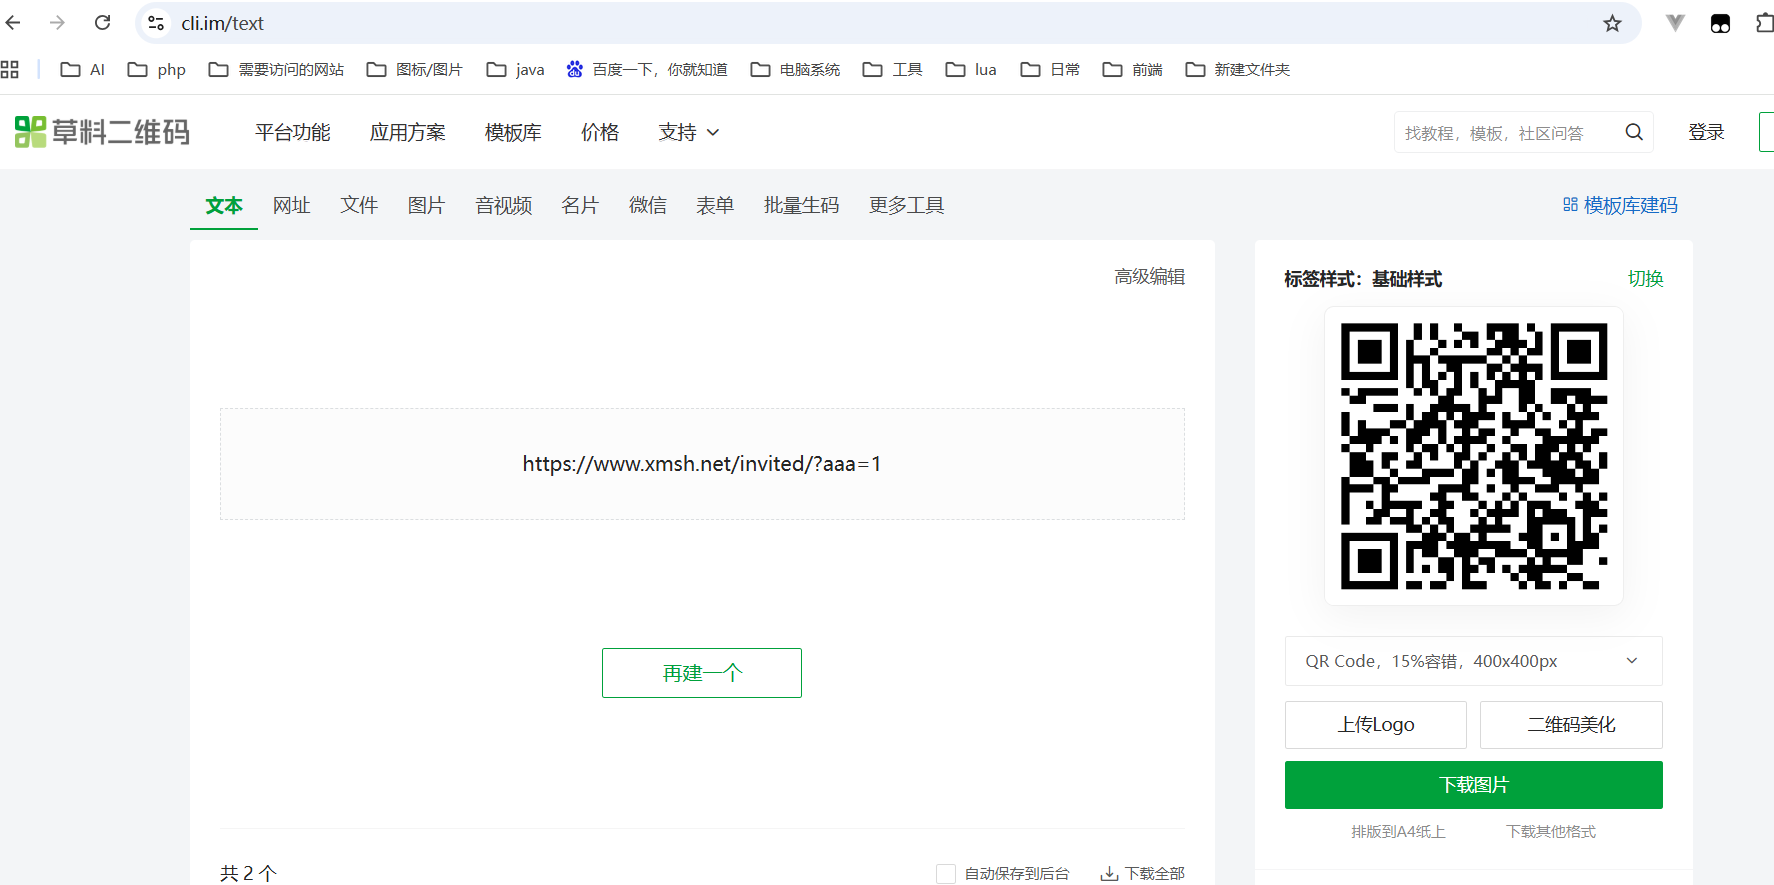1774x885 pixels.
Task: Click the 下载其他格式 link
Action: point(1551,832)
